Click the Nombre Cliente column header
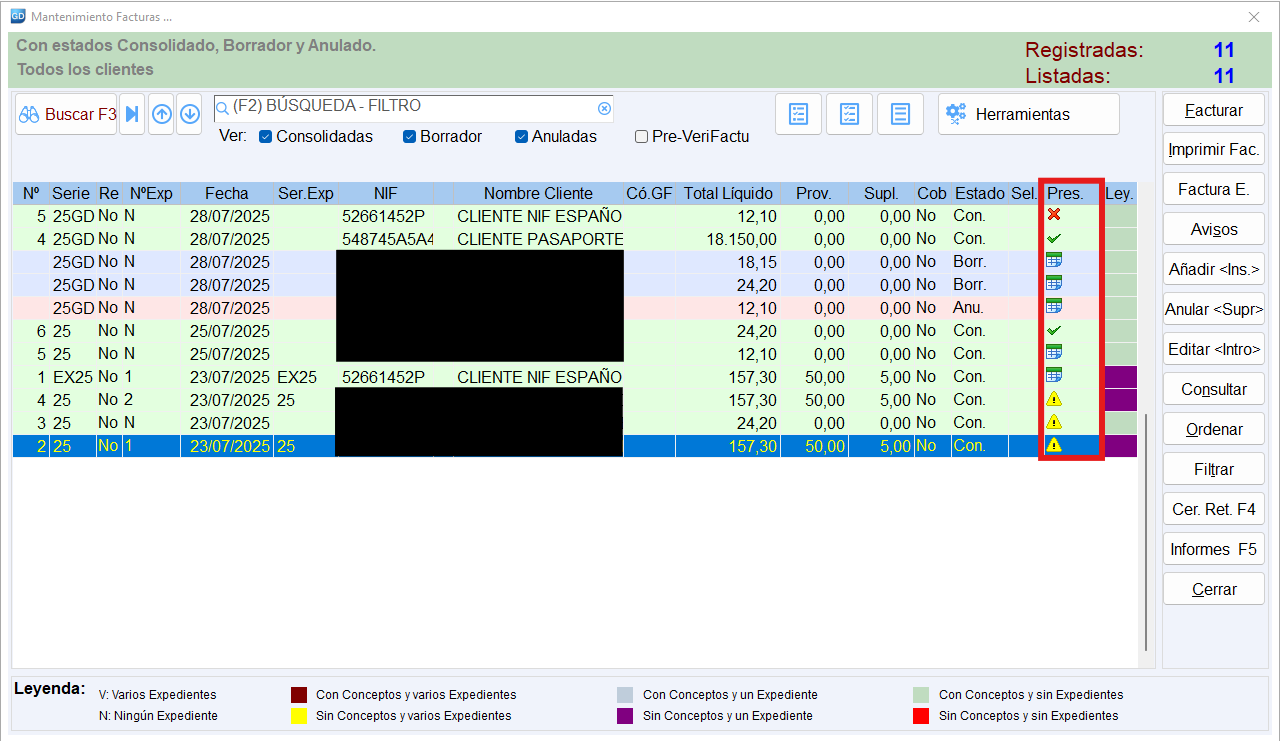The height and width of the screenshot is (741, 1280). [538, 193]
